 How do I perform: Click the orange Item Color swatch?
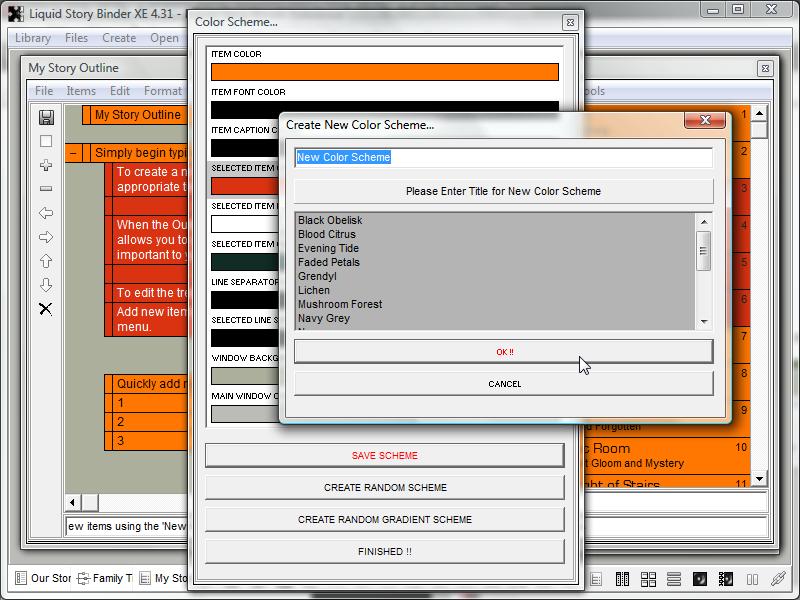click(x=385, y=72)
